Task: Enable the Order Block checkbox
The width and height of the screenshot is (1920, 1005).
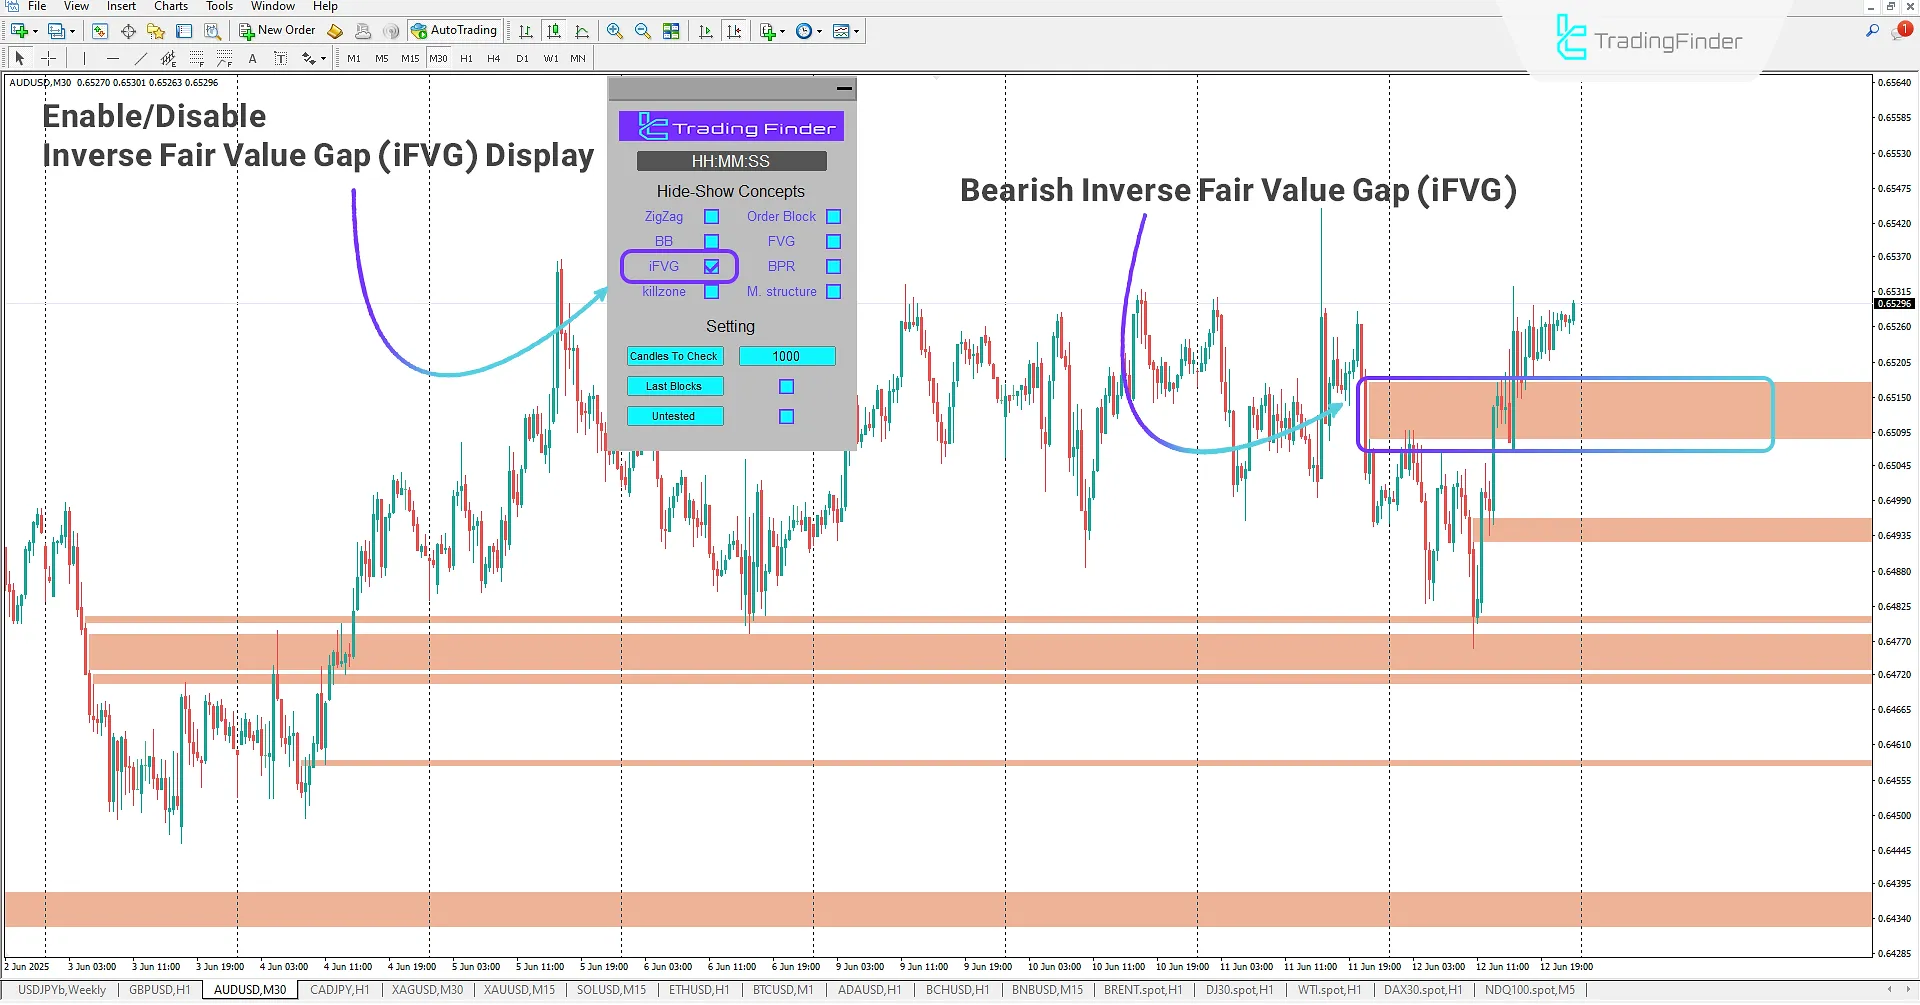Action: [833, 216]
